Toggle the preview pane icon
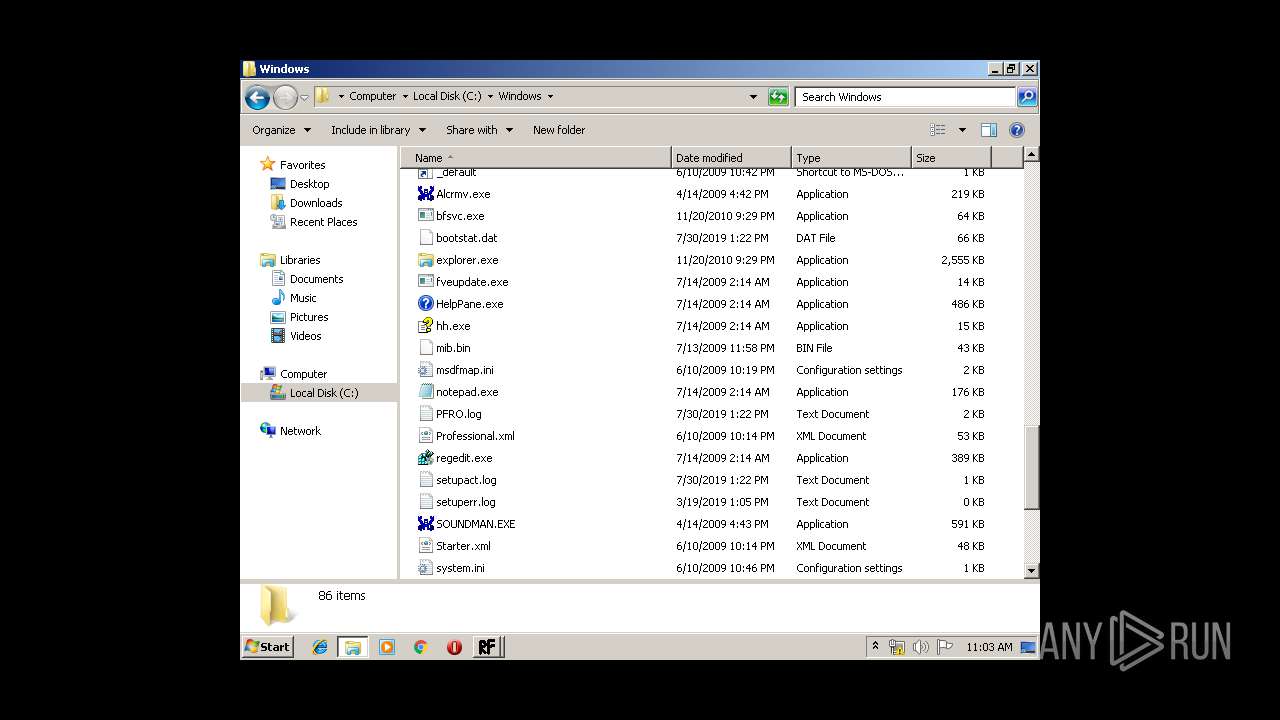 (x=989, y=130)
